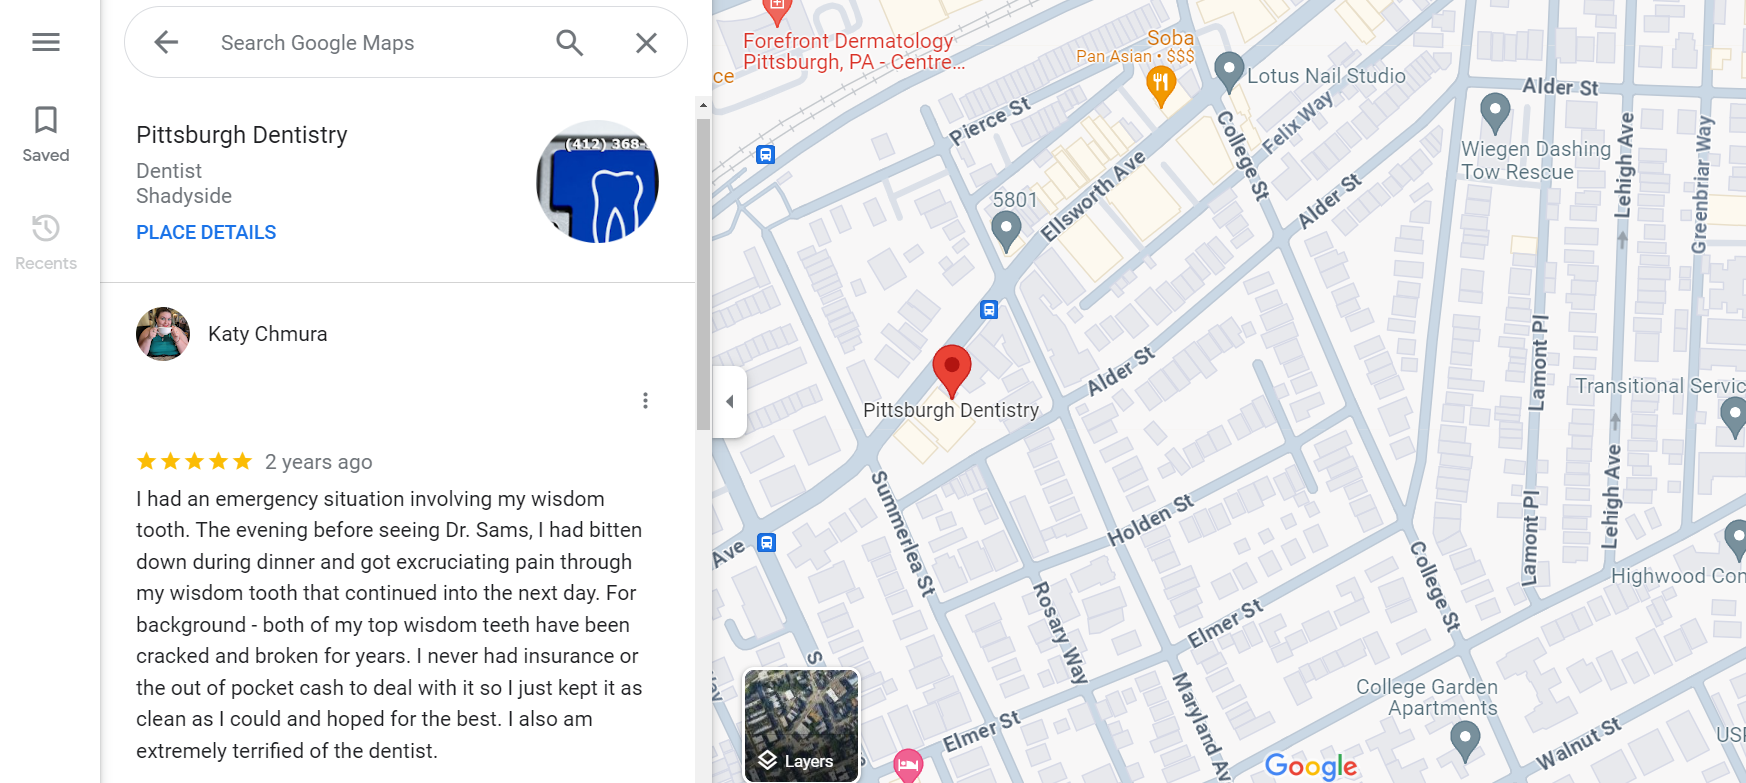
Task: Click the scrollbar up arrow
Action: click(x=703, y=105)
